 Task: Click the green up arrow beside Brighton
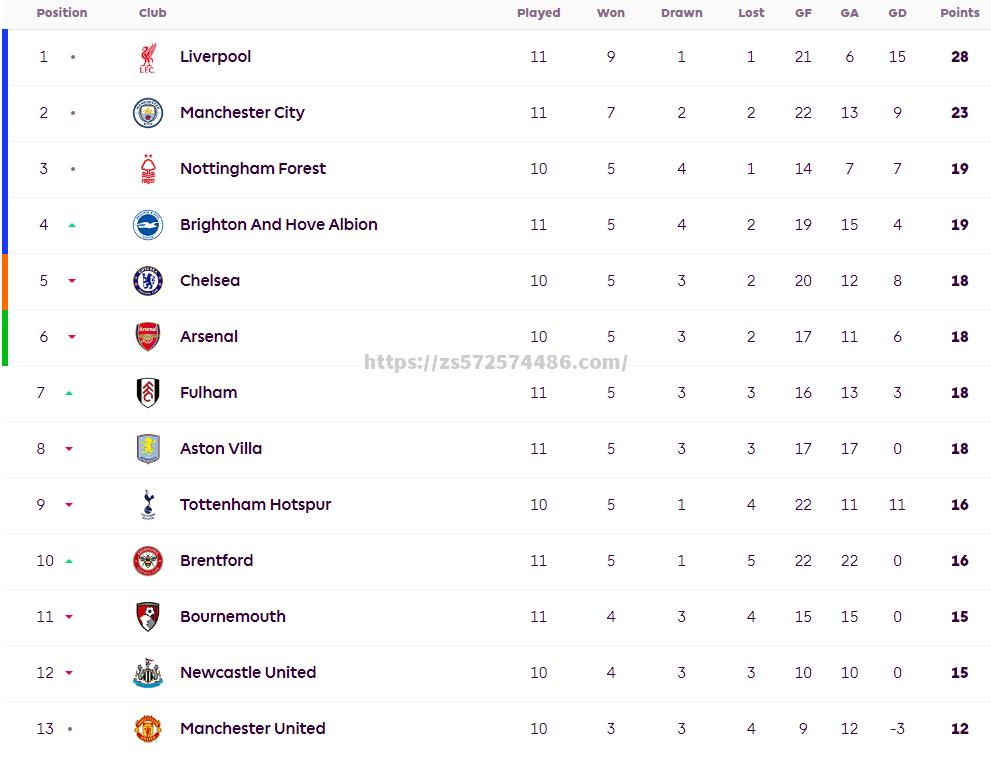[x=72, y=225]
